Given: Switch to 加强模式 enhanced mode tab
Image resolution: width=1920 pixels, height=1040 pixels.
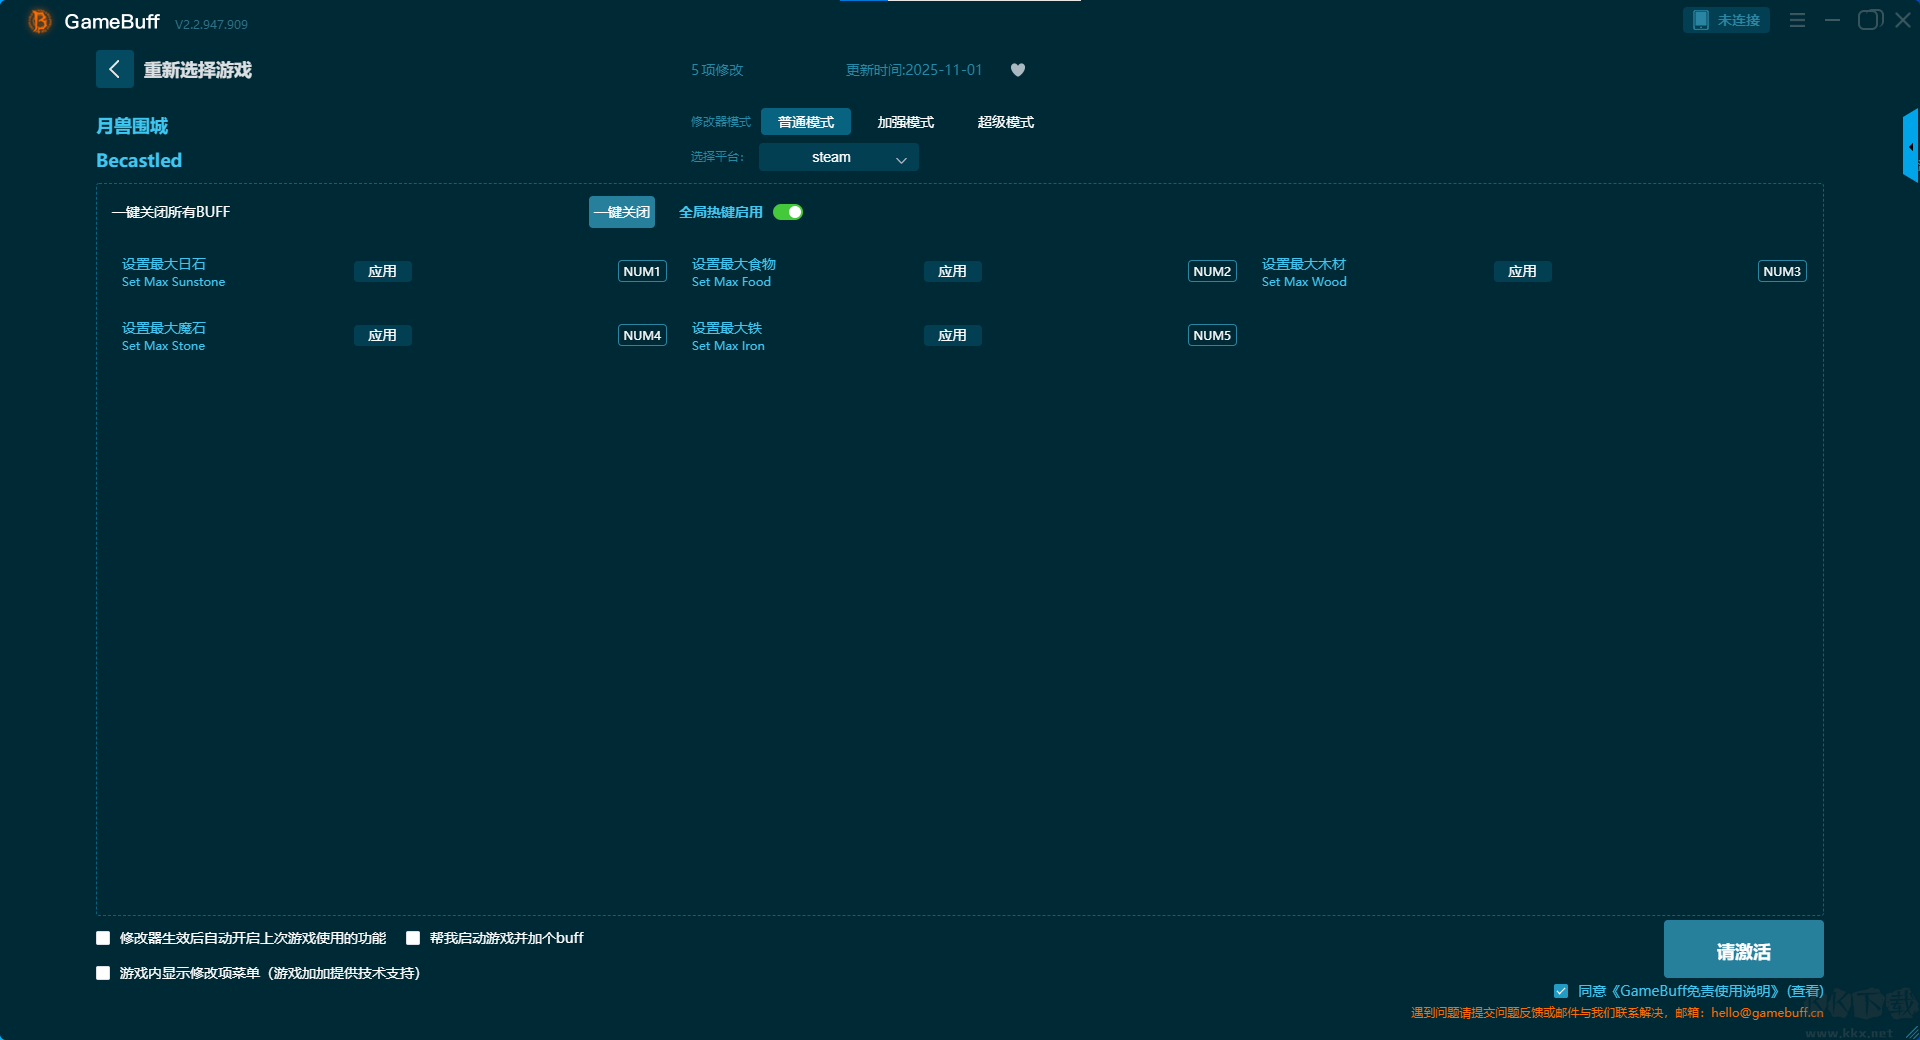Looking at the screenshot, I should click(905, 122).
